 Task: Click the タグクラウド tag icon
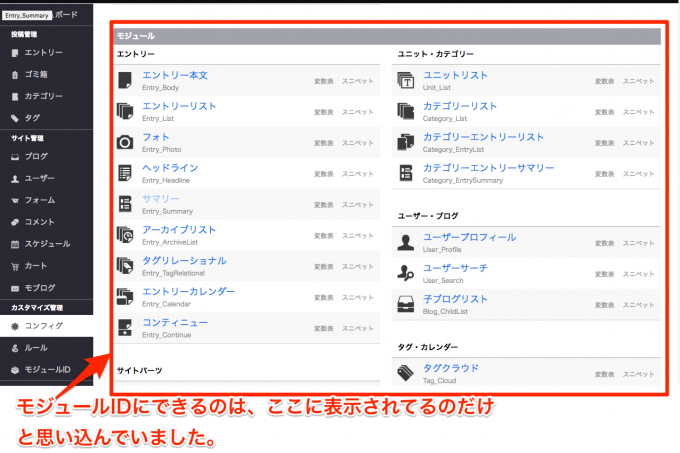406,373
